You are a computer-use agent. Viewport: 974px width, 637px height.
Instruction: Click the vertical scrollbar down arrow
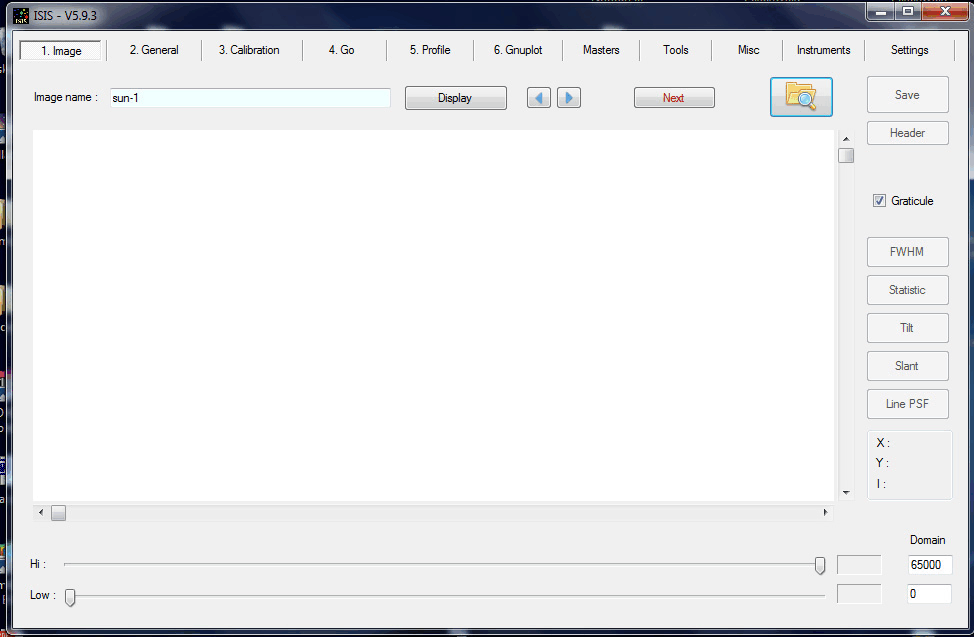(x=846, y=493)
